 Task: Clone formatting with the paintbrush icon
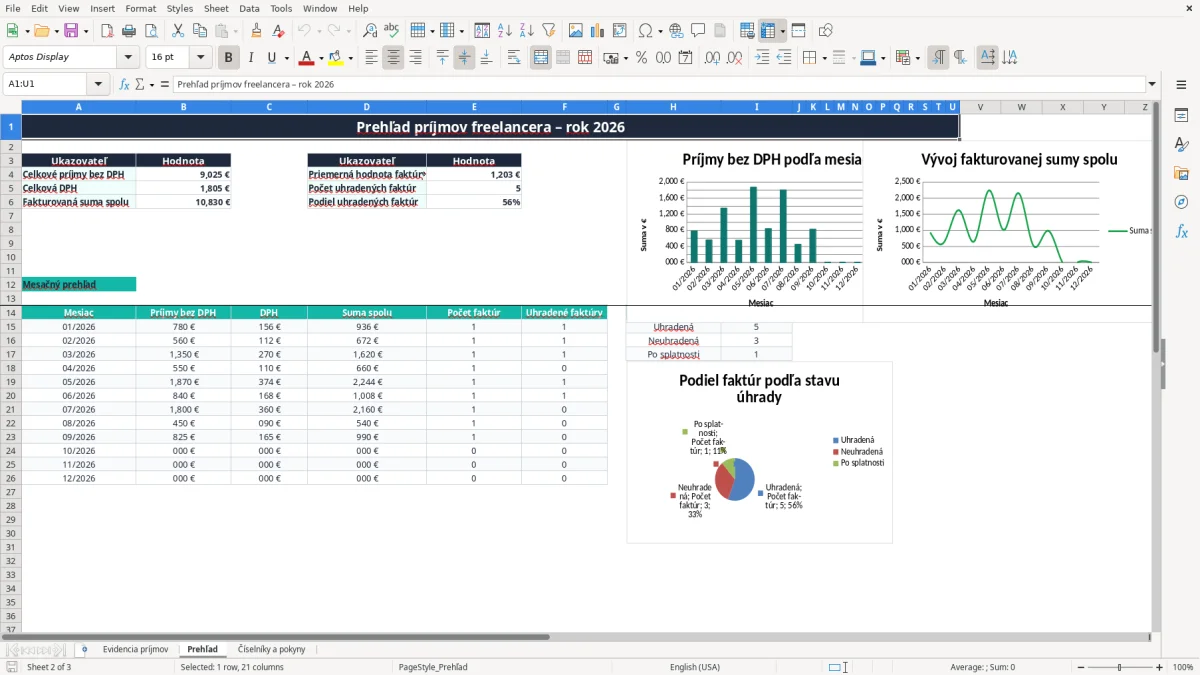tap(257, 31)
